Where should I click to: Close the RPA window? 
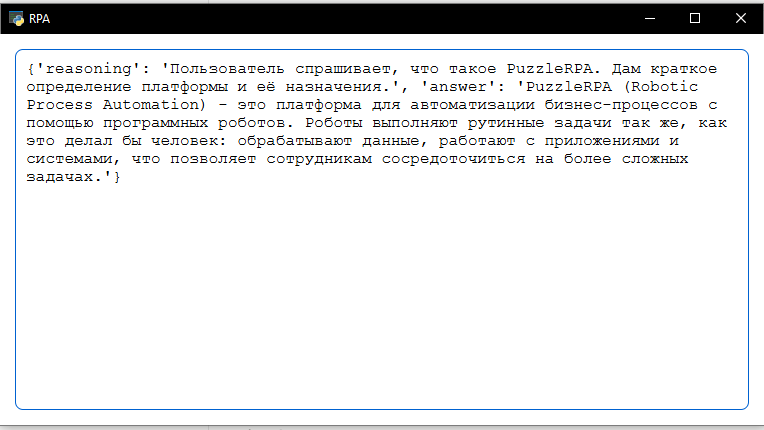pyautogui.click(x=741, y=19)
